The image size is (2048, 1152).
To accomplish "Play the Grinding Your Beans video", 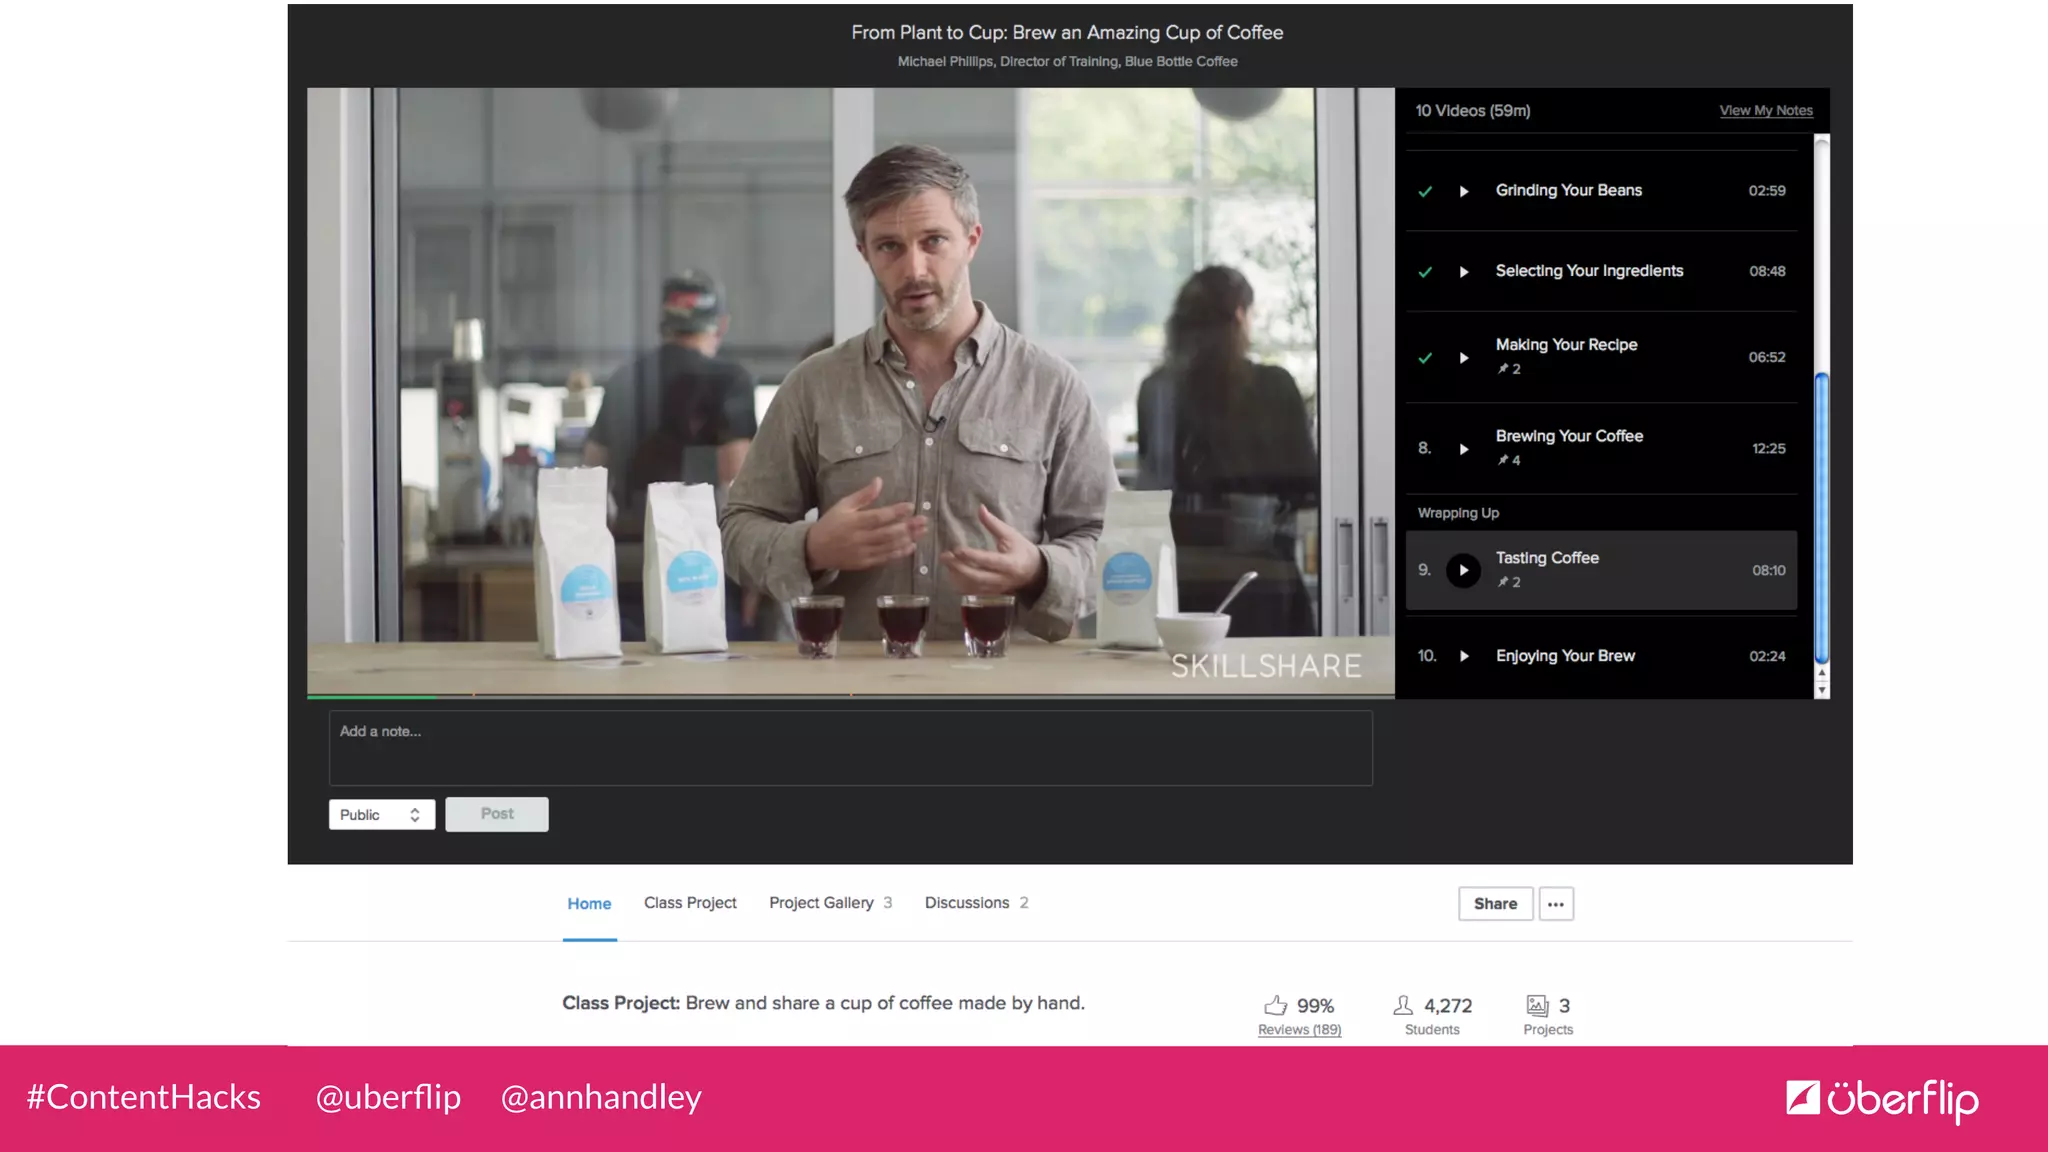I will coord(1464,191).
